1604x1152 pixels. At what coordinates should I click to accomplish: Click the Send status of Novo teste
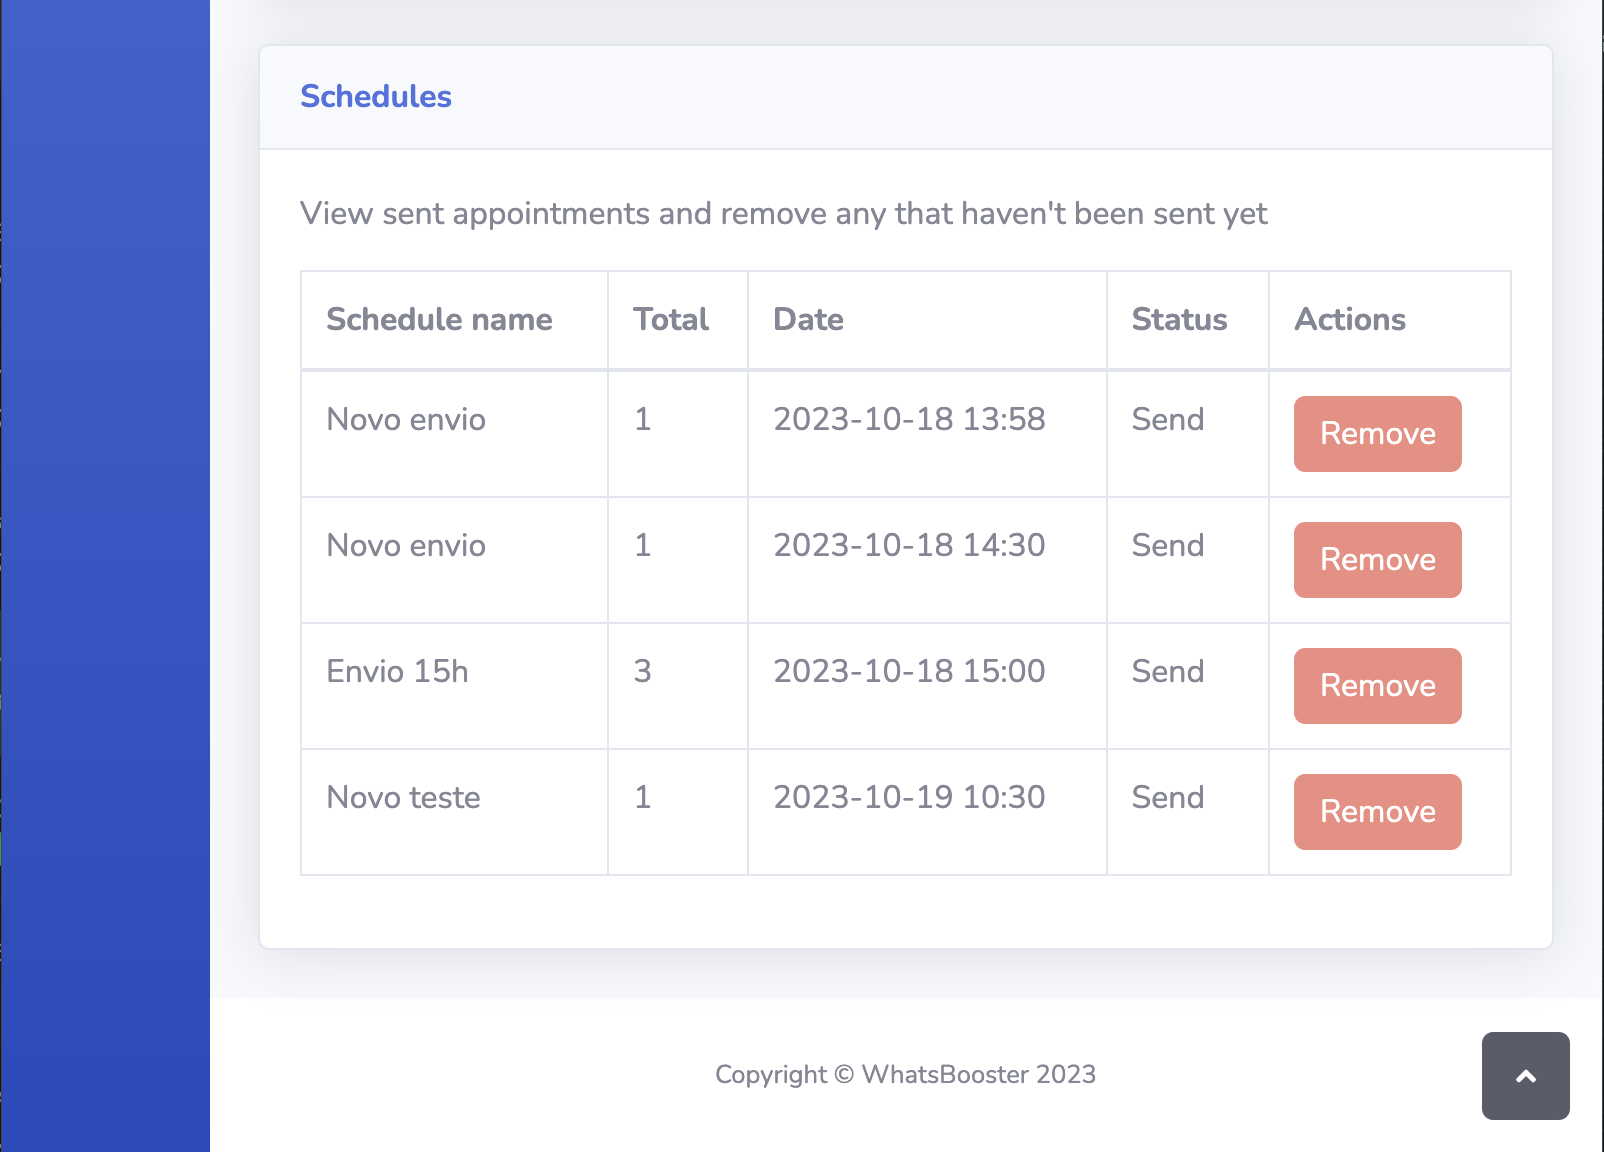pos(1167,797)
